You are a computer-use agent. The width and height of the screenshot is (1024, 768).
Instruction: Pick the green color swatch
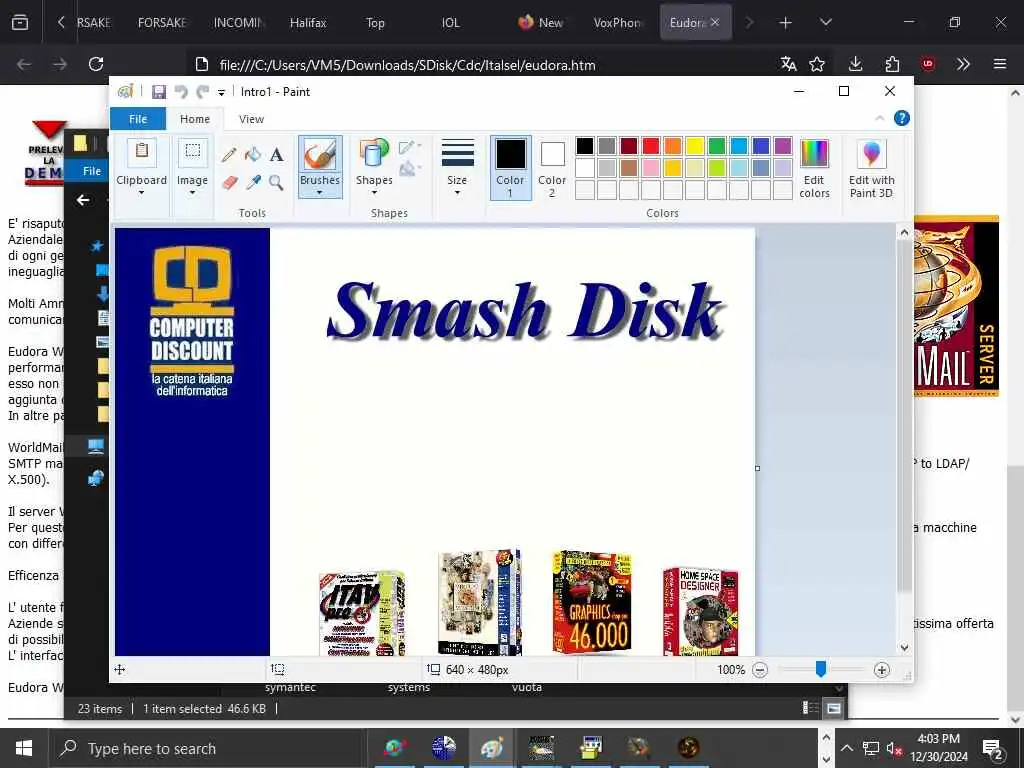click(x=716, y=146)
